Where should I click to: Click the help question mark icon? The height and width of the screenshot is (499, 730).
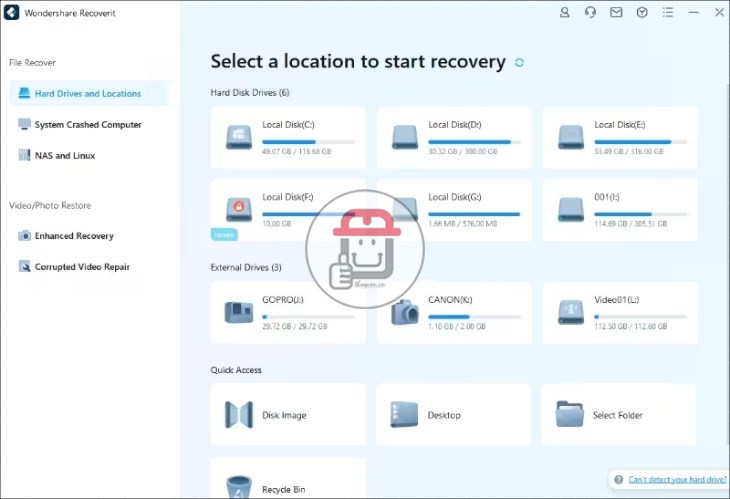(618, 479)
